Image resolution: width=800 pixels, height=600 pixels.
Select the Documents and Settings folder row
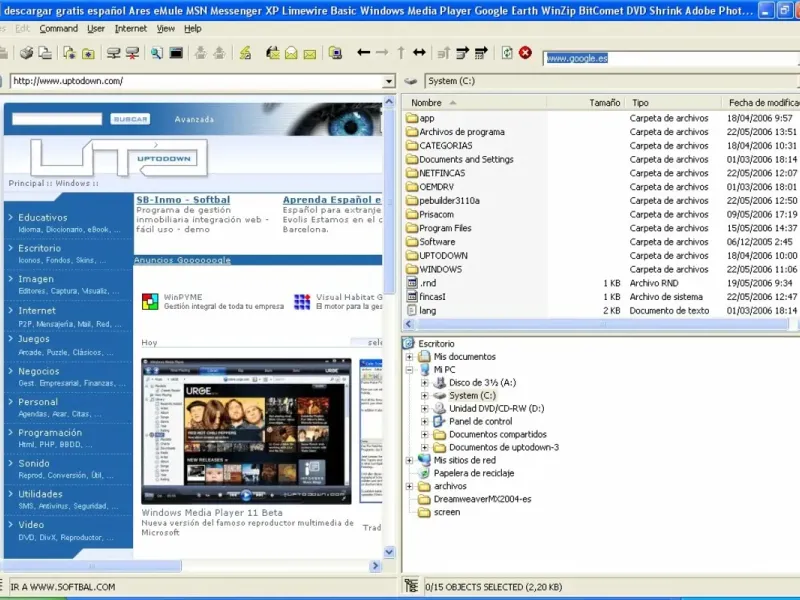(601, 159)
